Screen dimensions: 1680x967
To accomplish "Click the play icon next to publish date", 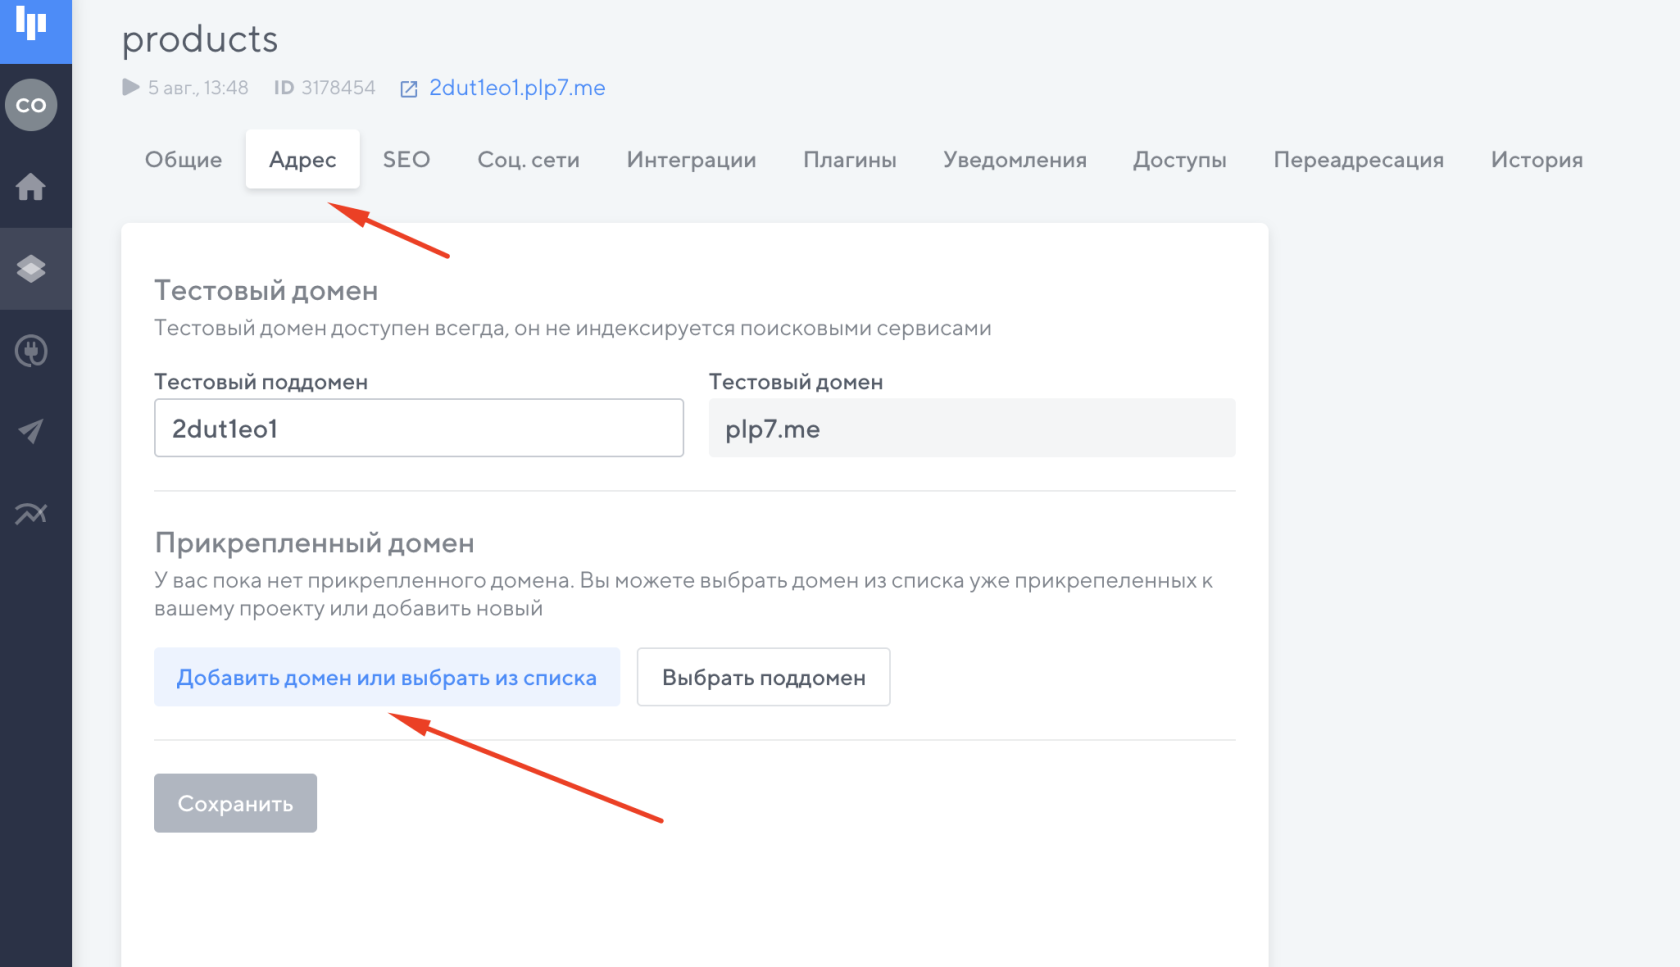I will tap(130, 87).
